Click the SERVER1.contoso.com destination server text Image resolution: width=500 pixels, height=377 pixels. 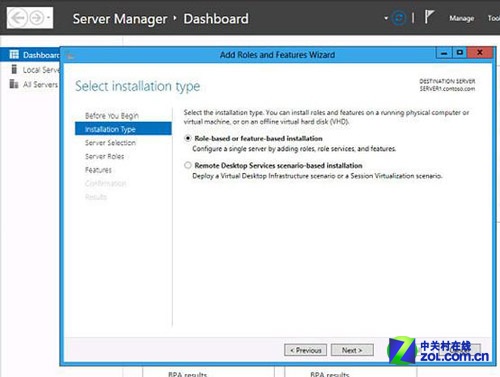coord(447,89)
